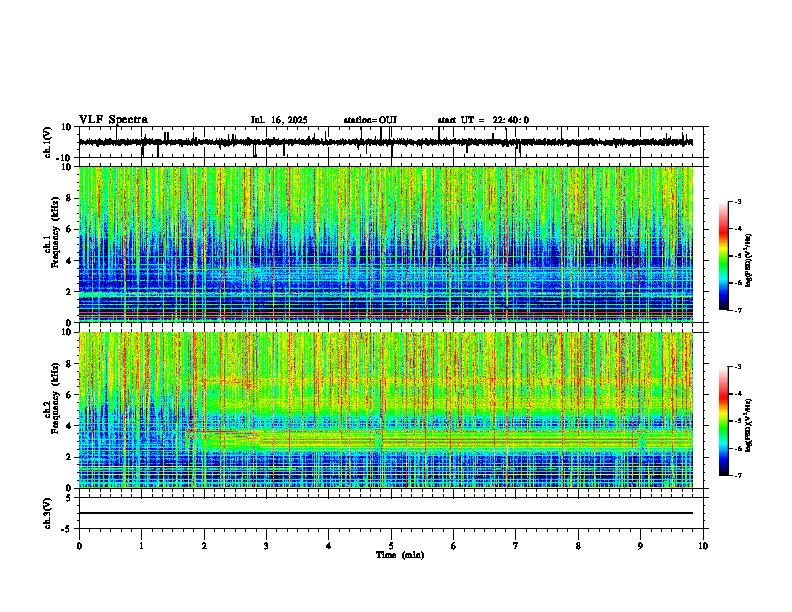792x612 pixels.
Task: Click the ch.1(V) waveform axis label
Action: tap(48, 142)
